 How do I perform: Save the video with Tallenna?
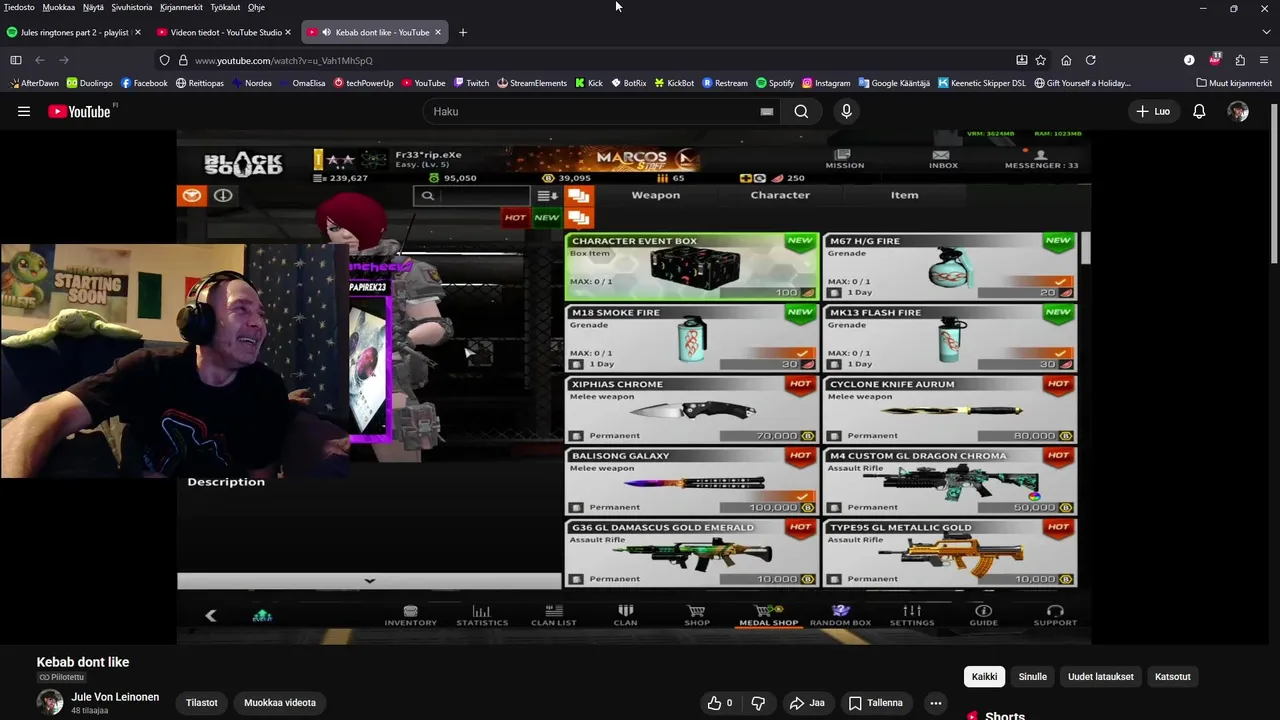coord(876,703)
